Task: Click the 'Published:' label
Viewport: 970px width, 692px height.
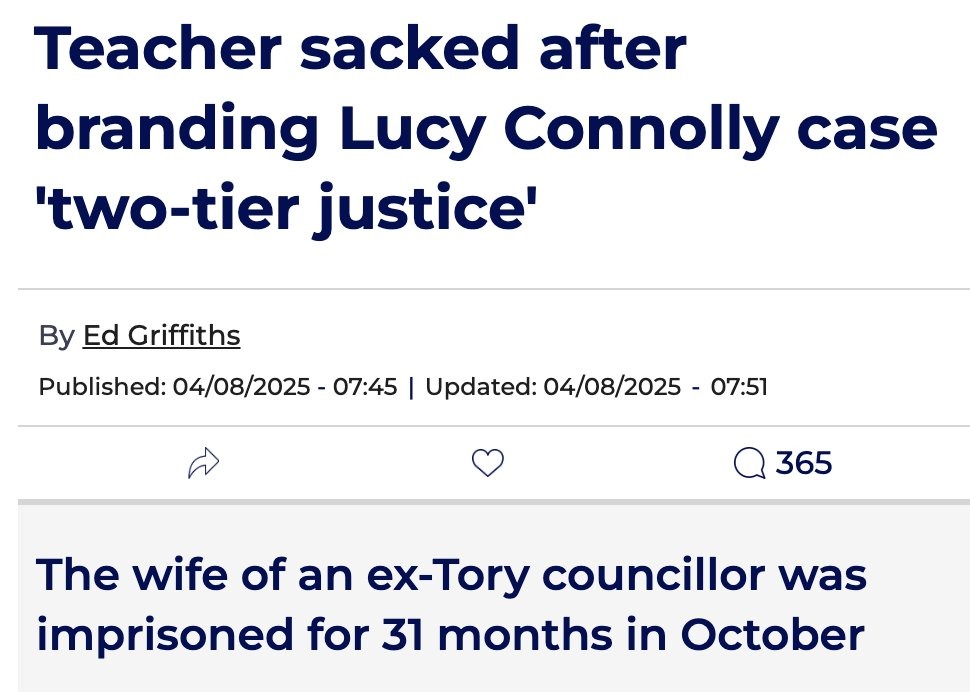Action: (x=102, y=386)
